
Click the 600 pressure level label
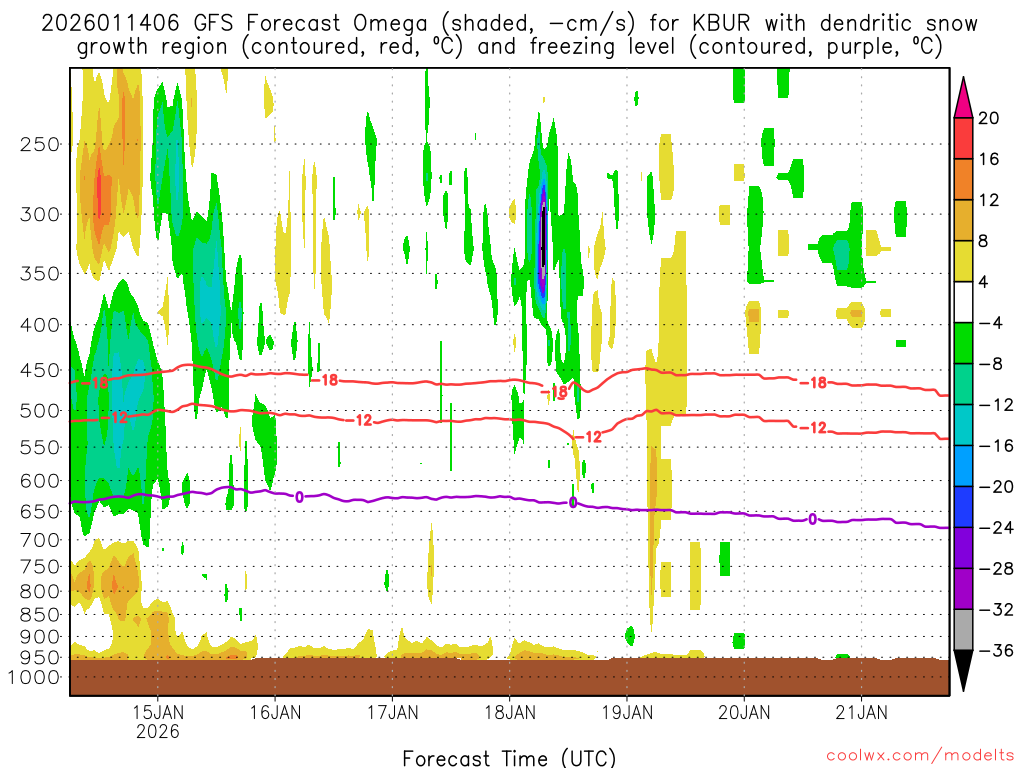pyautogui.click(x=40, y=481)
